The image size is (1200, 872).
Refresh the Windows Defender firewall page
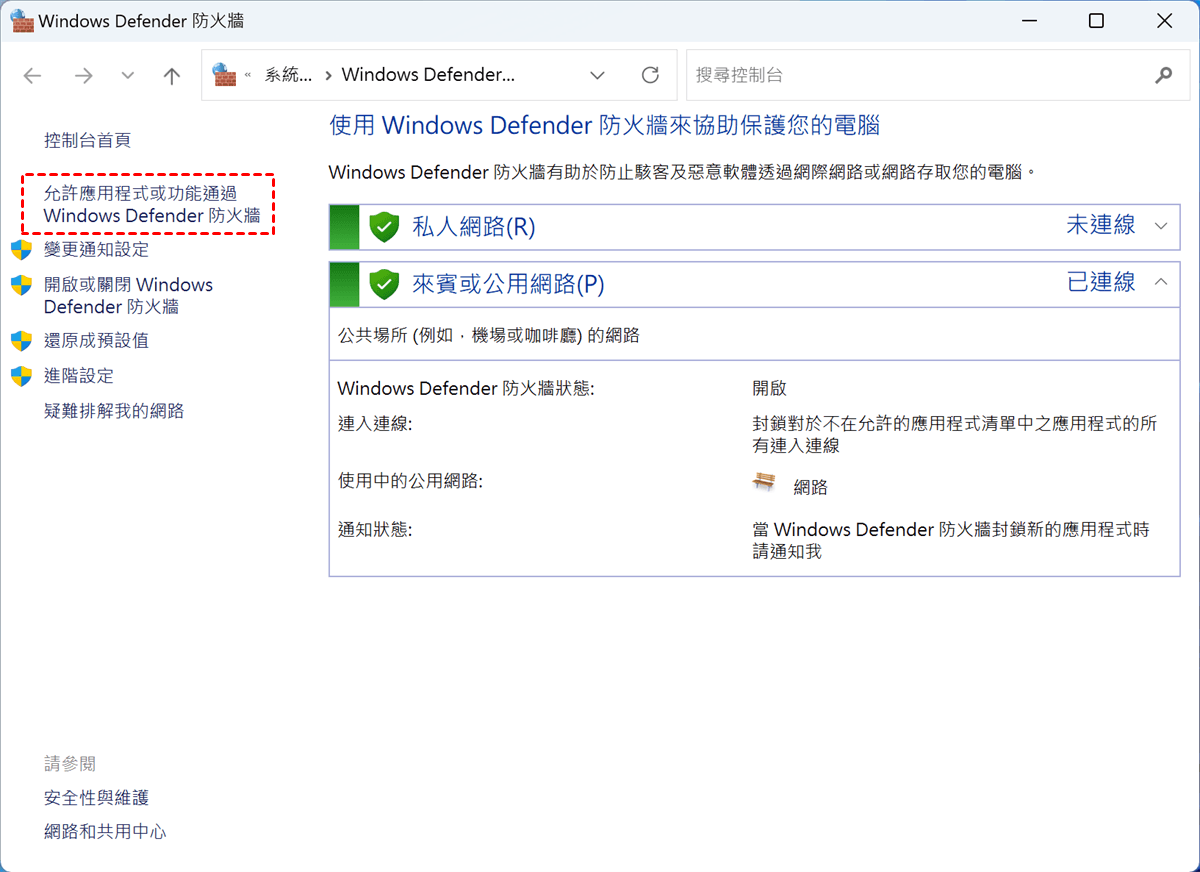coord(650,75)
